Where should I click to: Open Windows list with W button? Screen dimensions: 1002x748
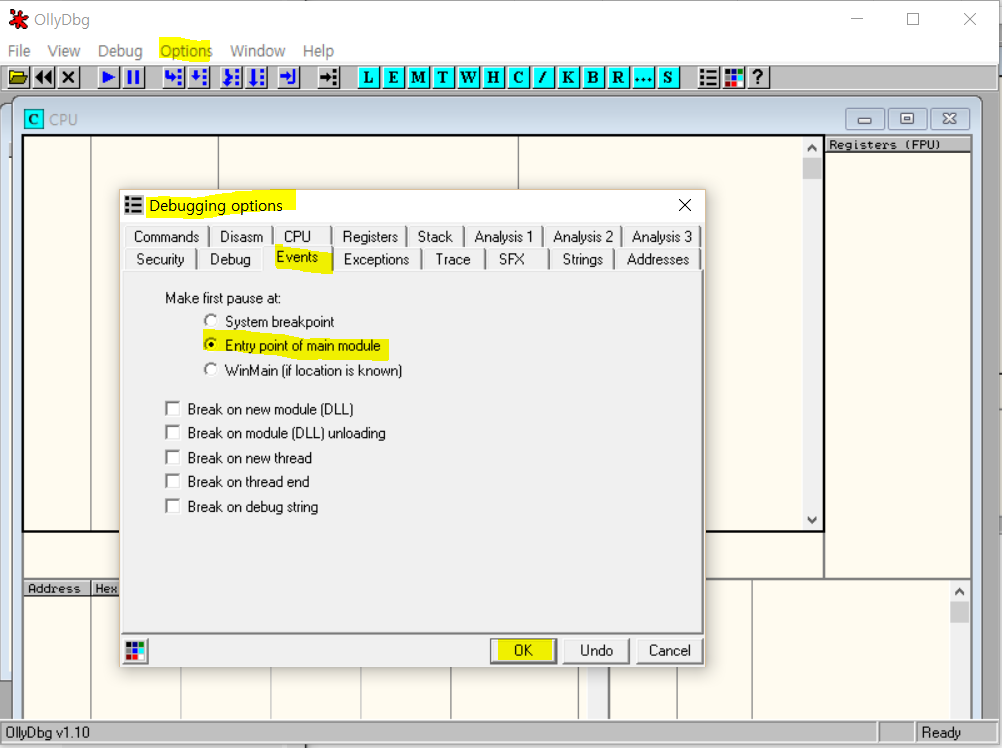click(468, 78)
